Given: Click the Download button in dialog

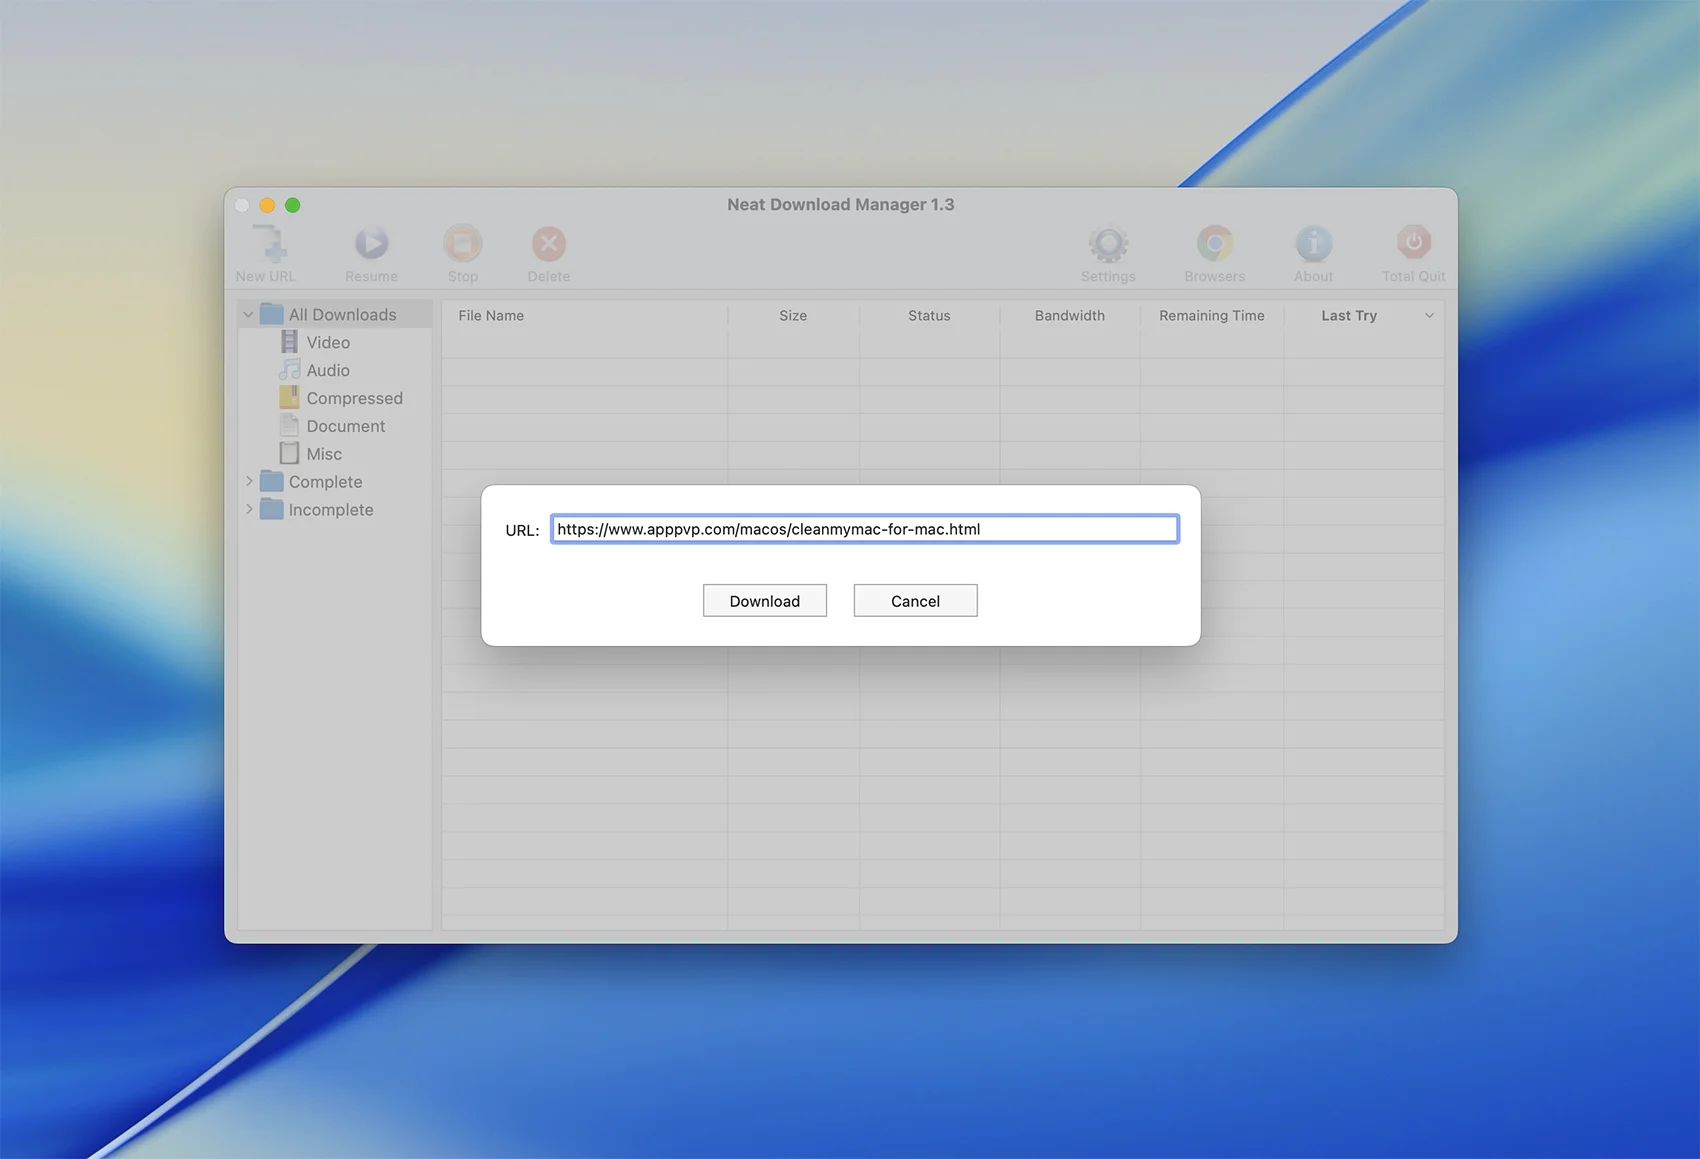Looking at the screenshot, I should click(x=764, y=601).
